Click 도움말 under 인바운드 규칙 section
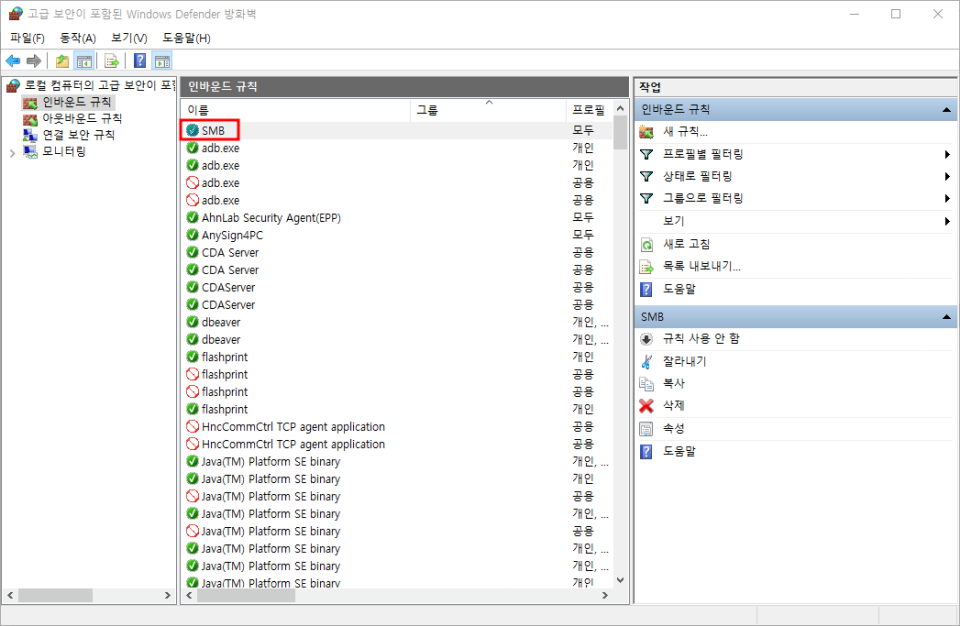This screenshot has height=626, width=960. (680, 289)
